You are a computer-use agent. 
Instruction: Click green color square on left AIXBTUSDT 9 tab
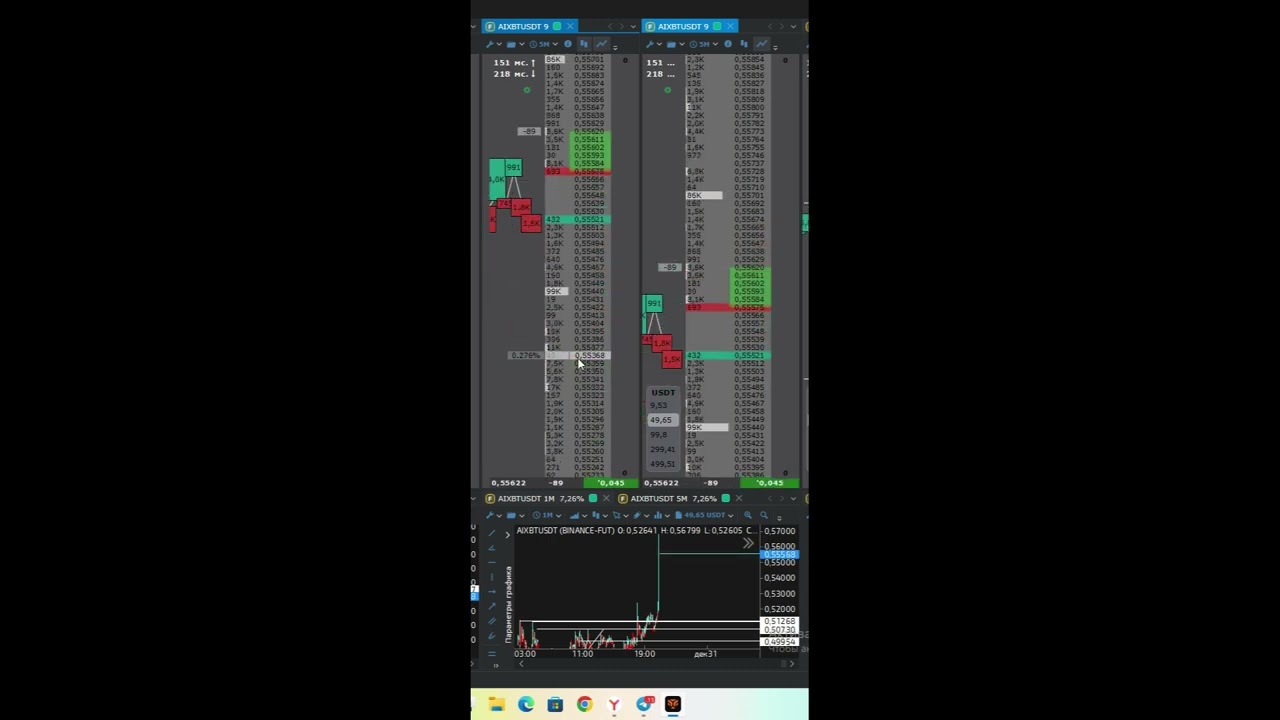557,26
